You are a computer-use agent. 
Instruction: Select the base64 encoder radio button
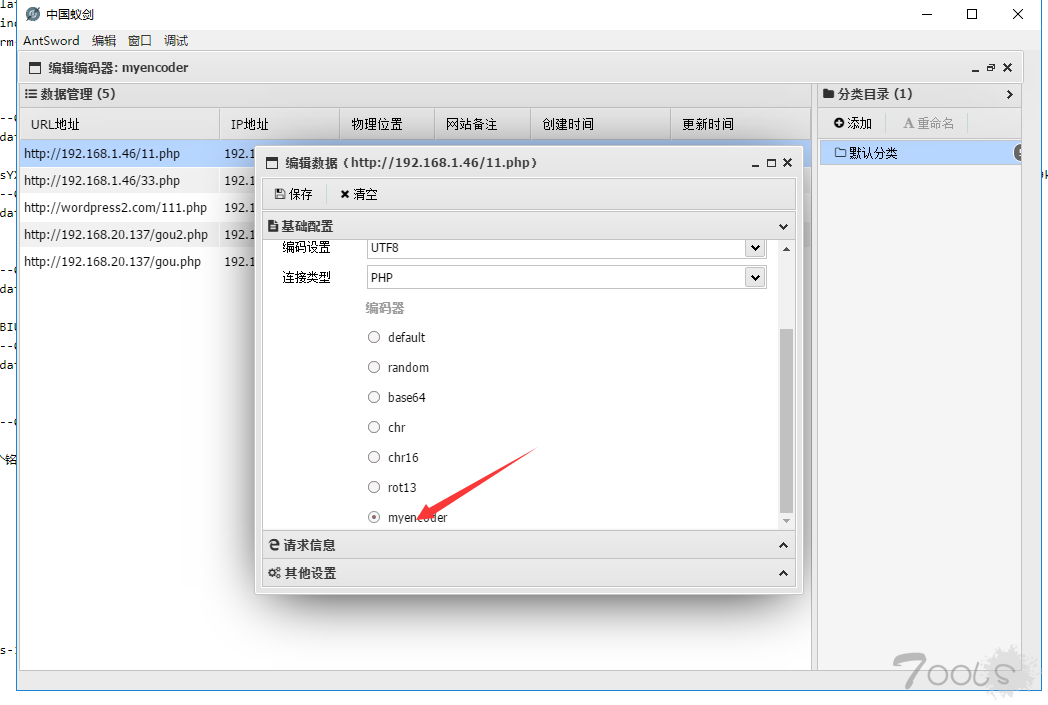coord(374,398)
